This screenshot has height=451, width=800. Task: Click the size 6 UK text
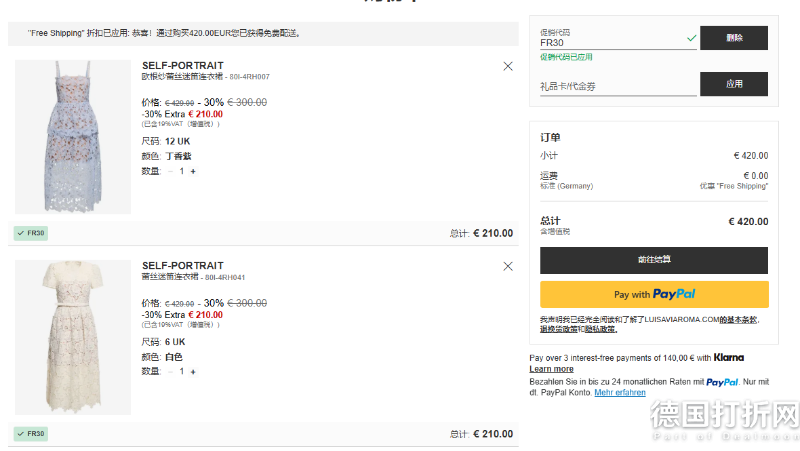coord(175,342)
